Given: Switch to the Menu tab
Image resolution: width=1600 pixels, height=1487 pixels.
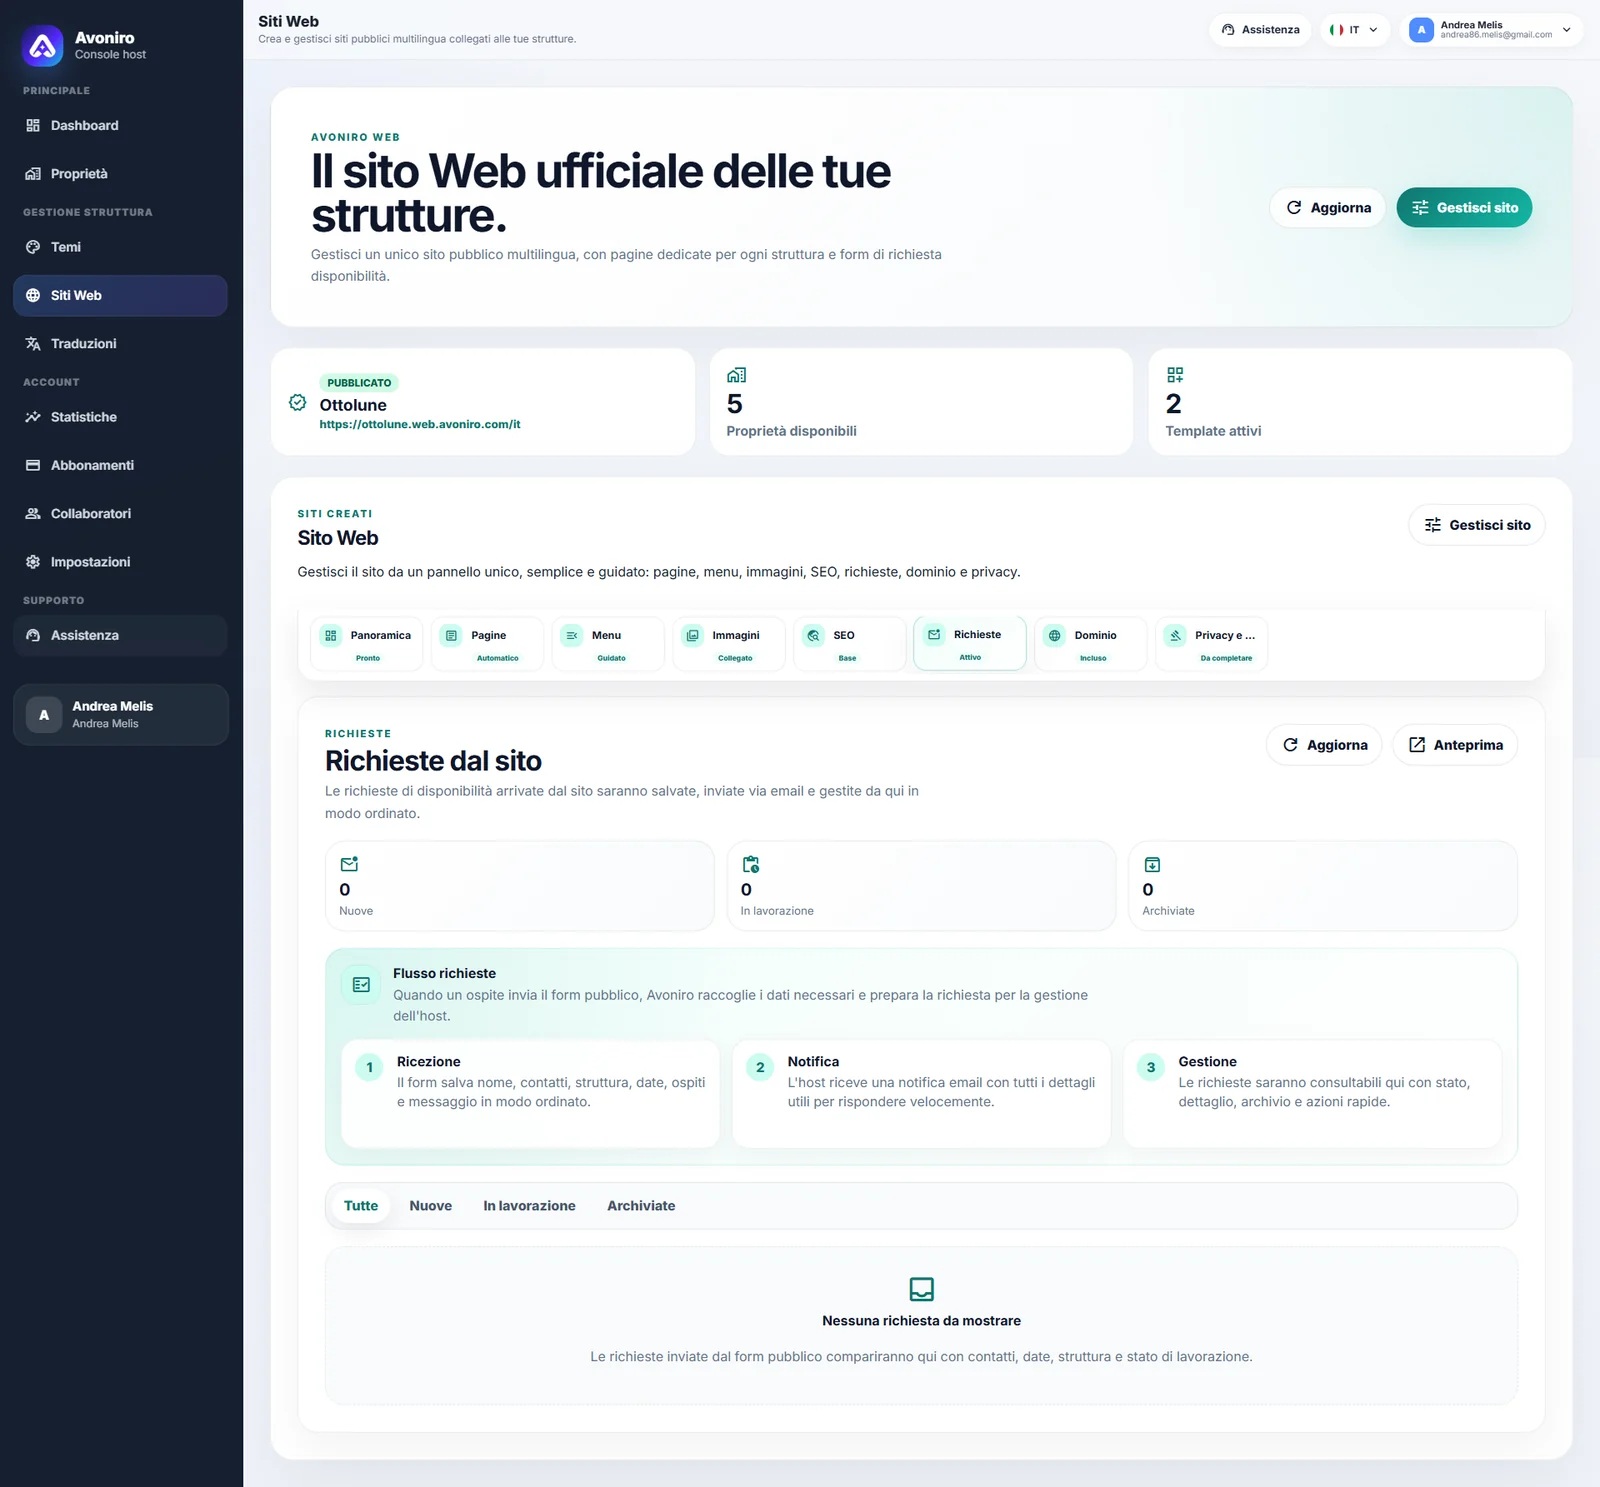Looking at the screenshot, I should click(608, 644).
